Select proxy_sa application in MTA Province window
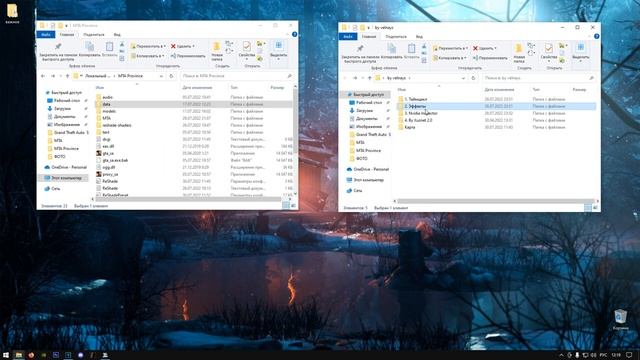 (110, 174)
